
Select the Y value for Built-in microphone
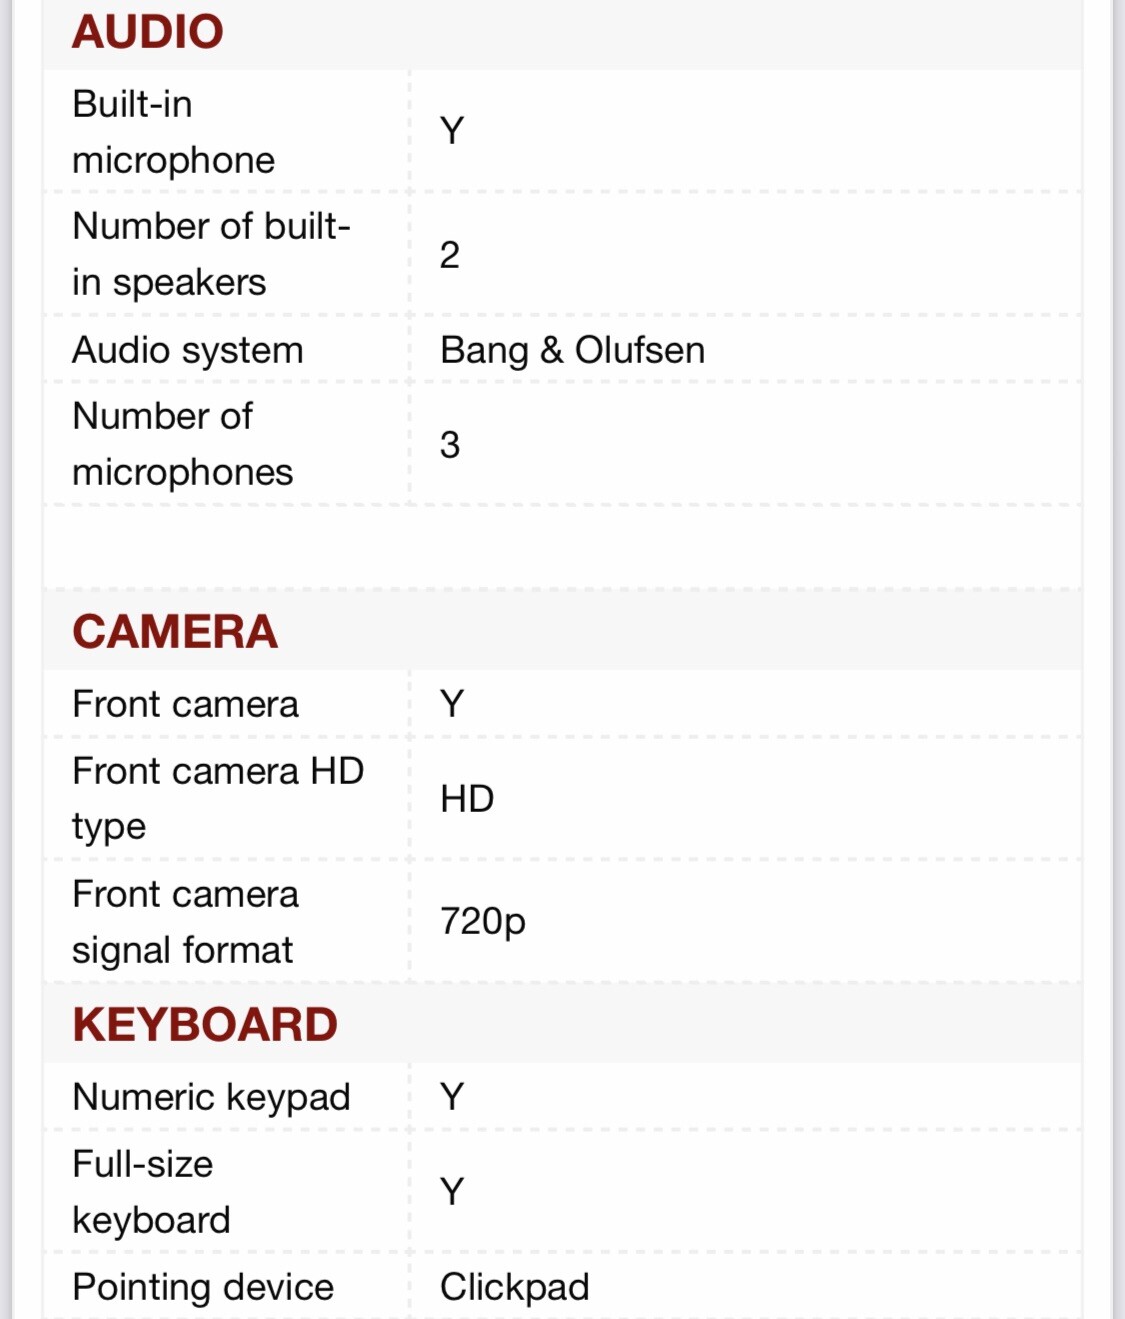click(452, 131)
